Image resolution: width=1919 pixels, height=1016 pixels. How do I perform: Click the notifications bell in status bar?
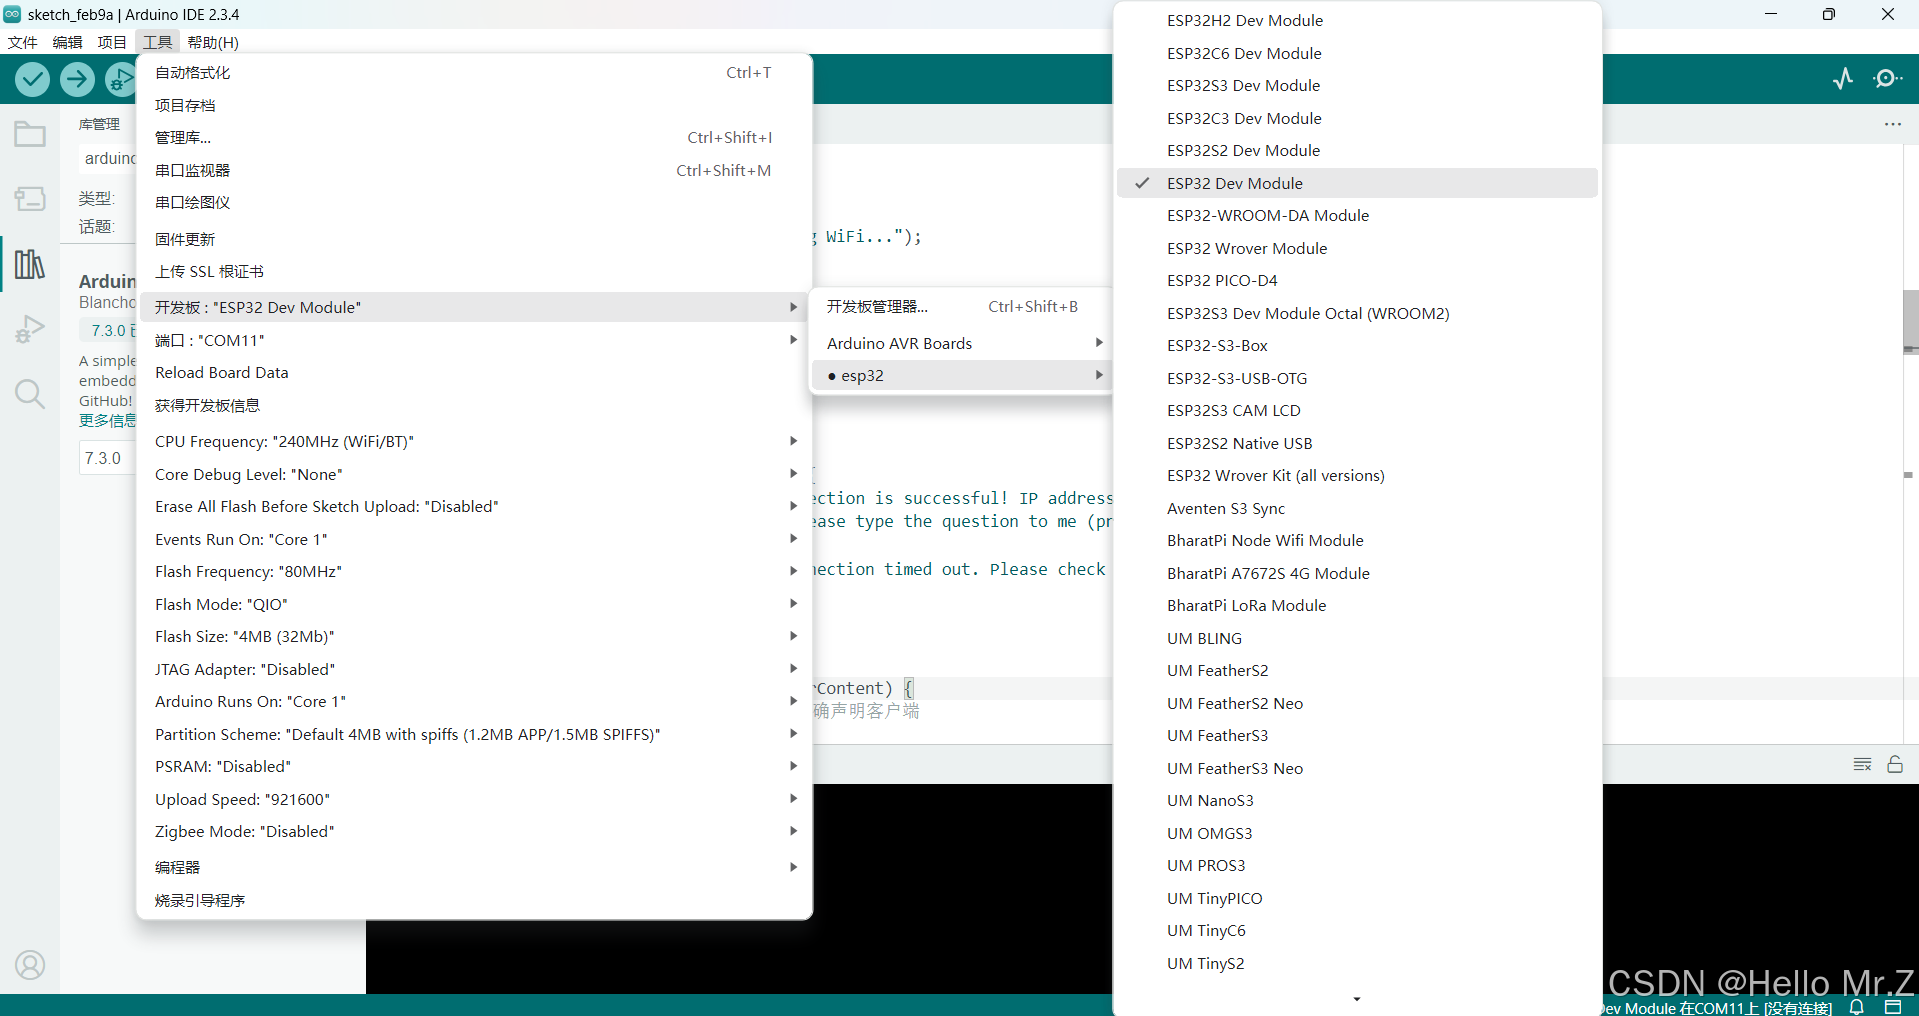pos(1857,1007)
